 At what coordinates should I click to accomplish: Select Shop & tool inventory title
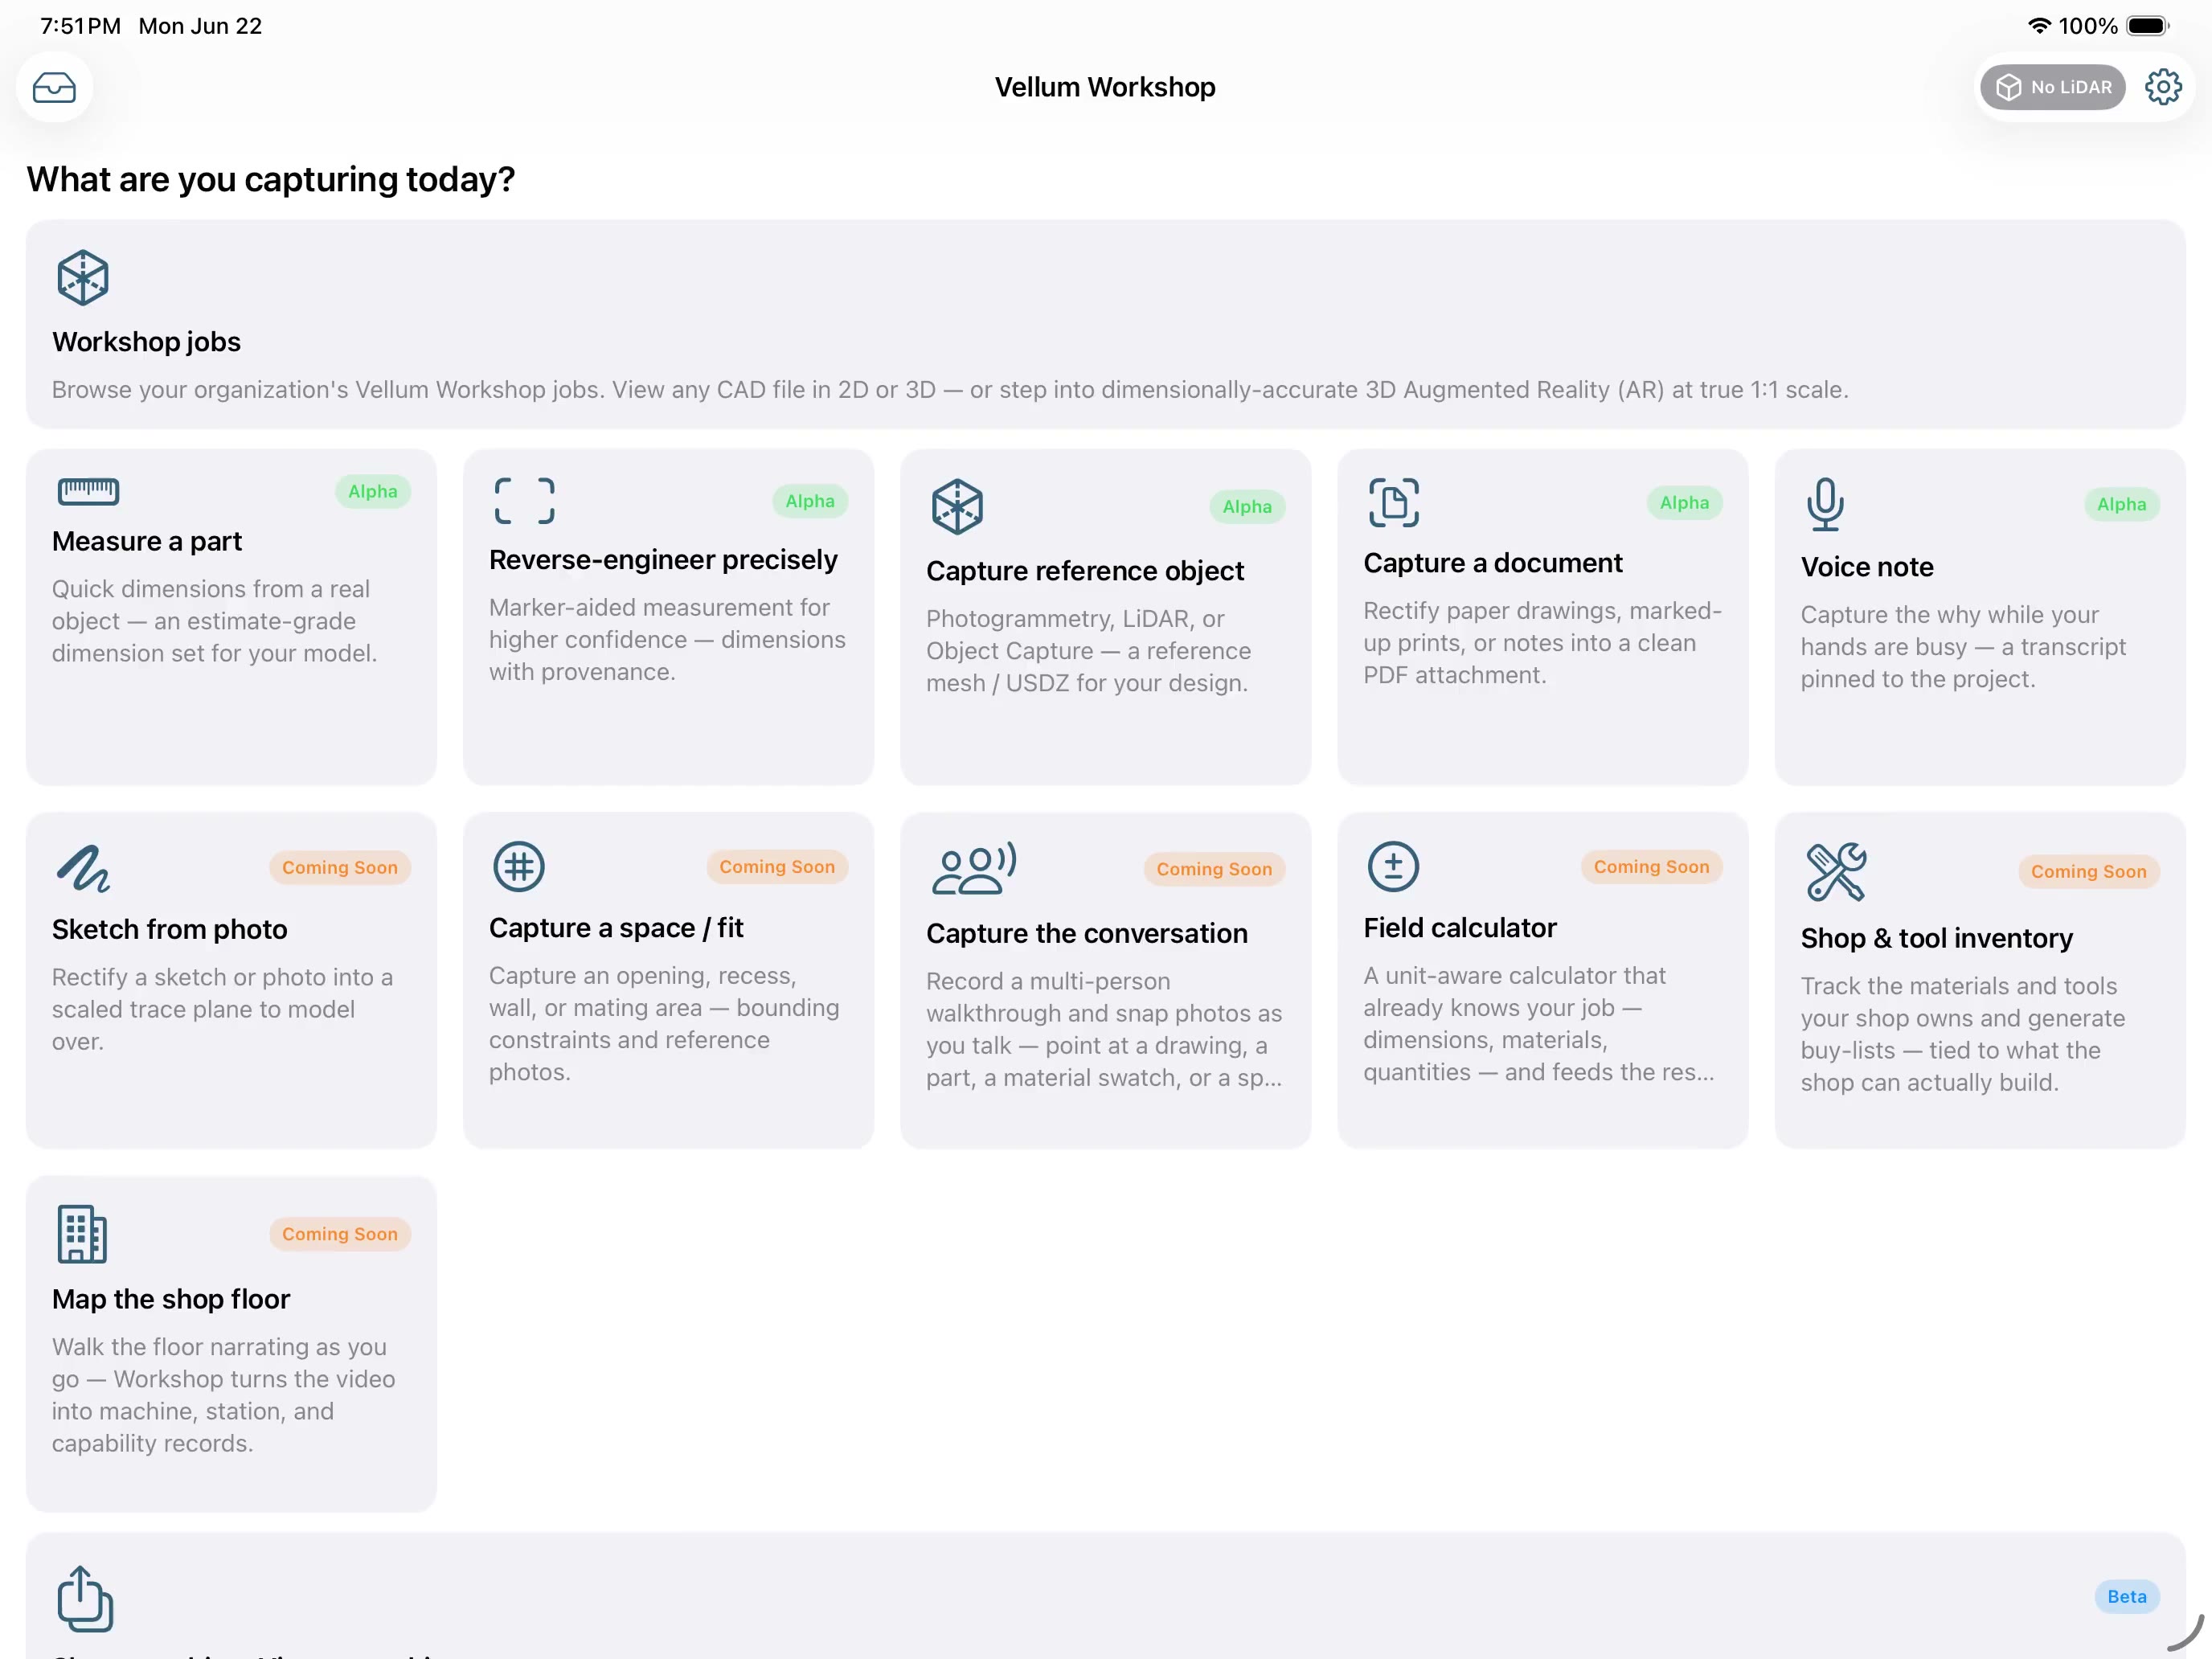pos(1937,939)
